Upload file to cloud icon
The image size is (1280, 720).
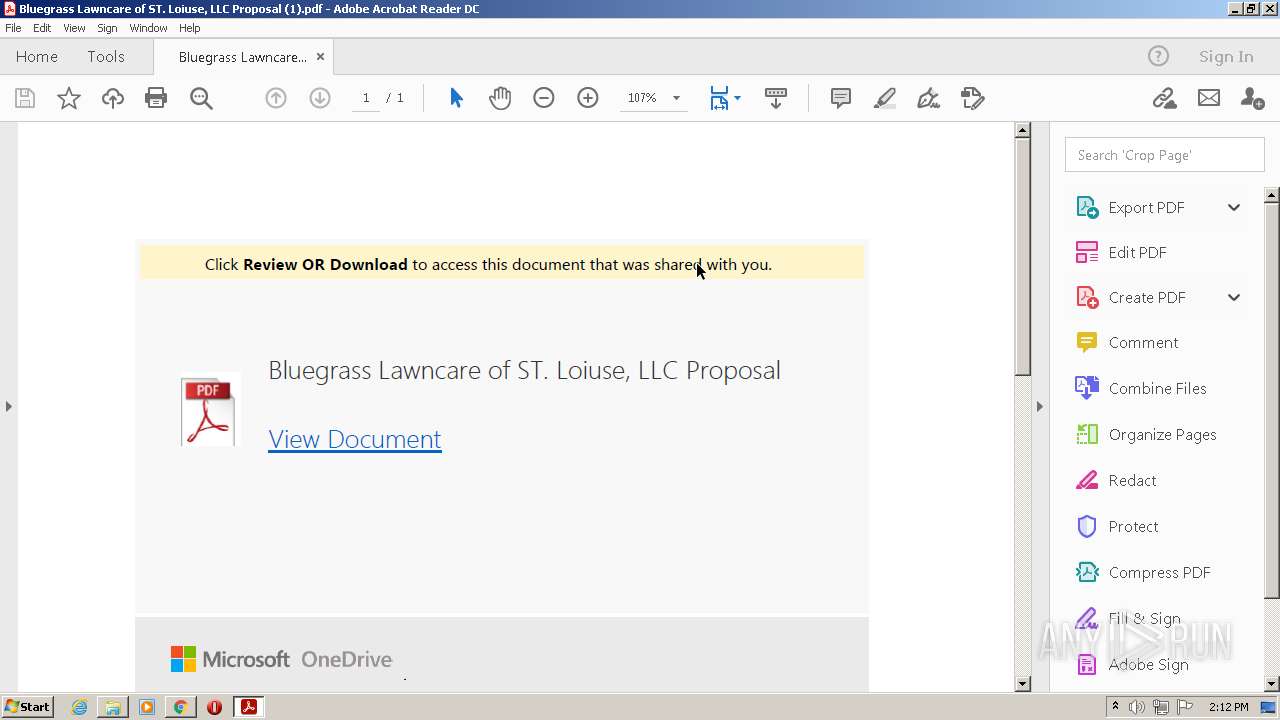[x=113, y=98]
